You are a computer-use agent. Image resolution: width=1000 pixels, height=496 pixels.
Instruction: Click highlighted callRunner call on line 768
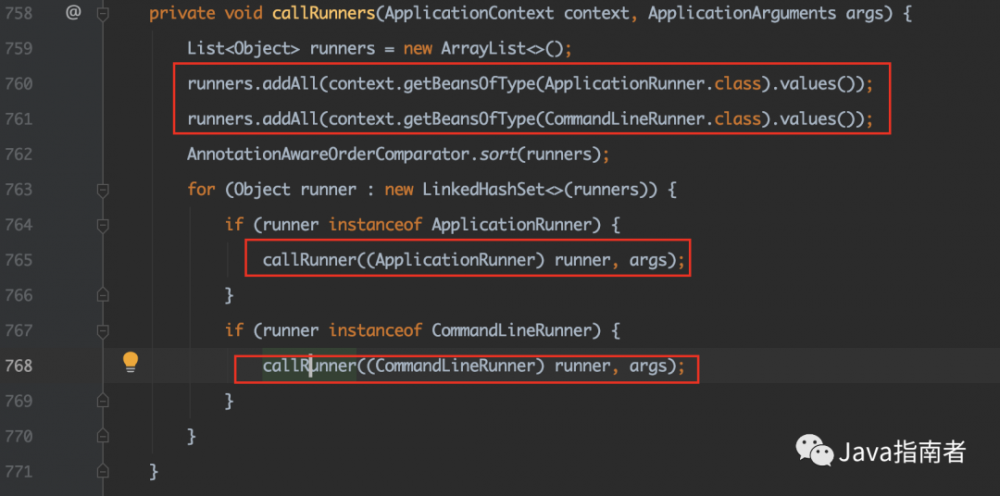tap(309, 366)
